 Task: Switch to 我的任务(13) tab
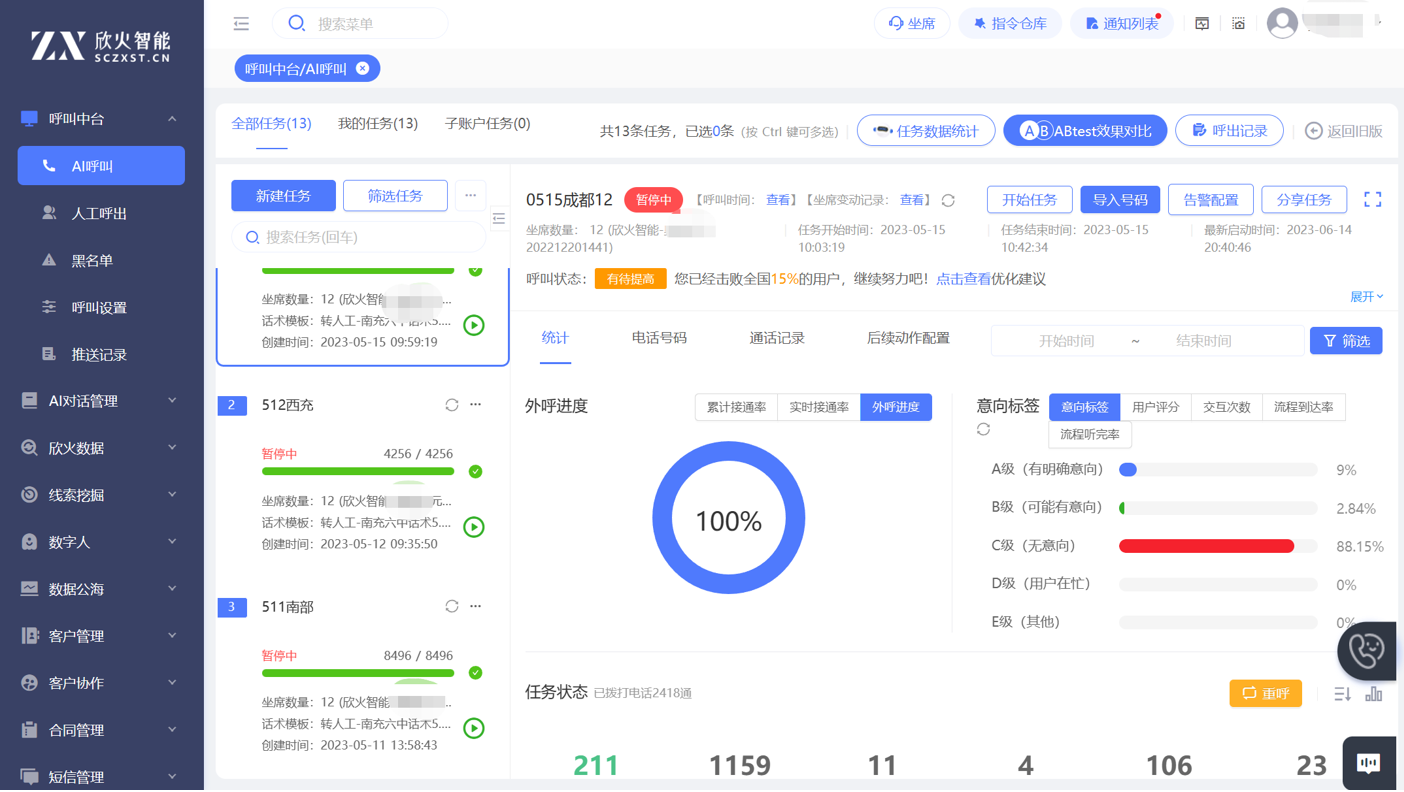[x=377, y=124]
